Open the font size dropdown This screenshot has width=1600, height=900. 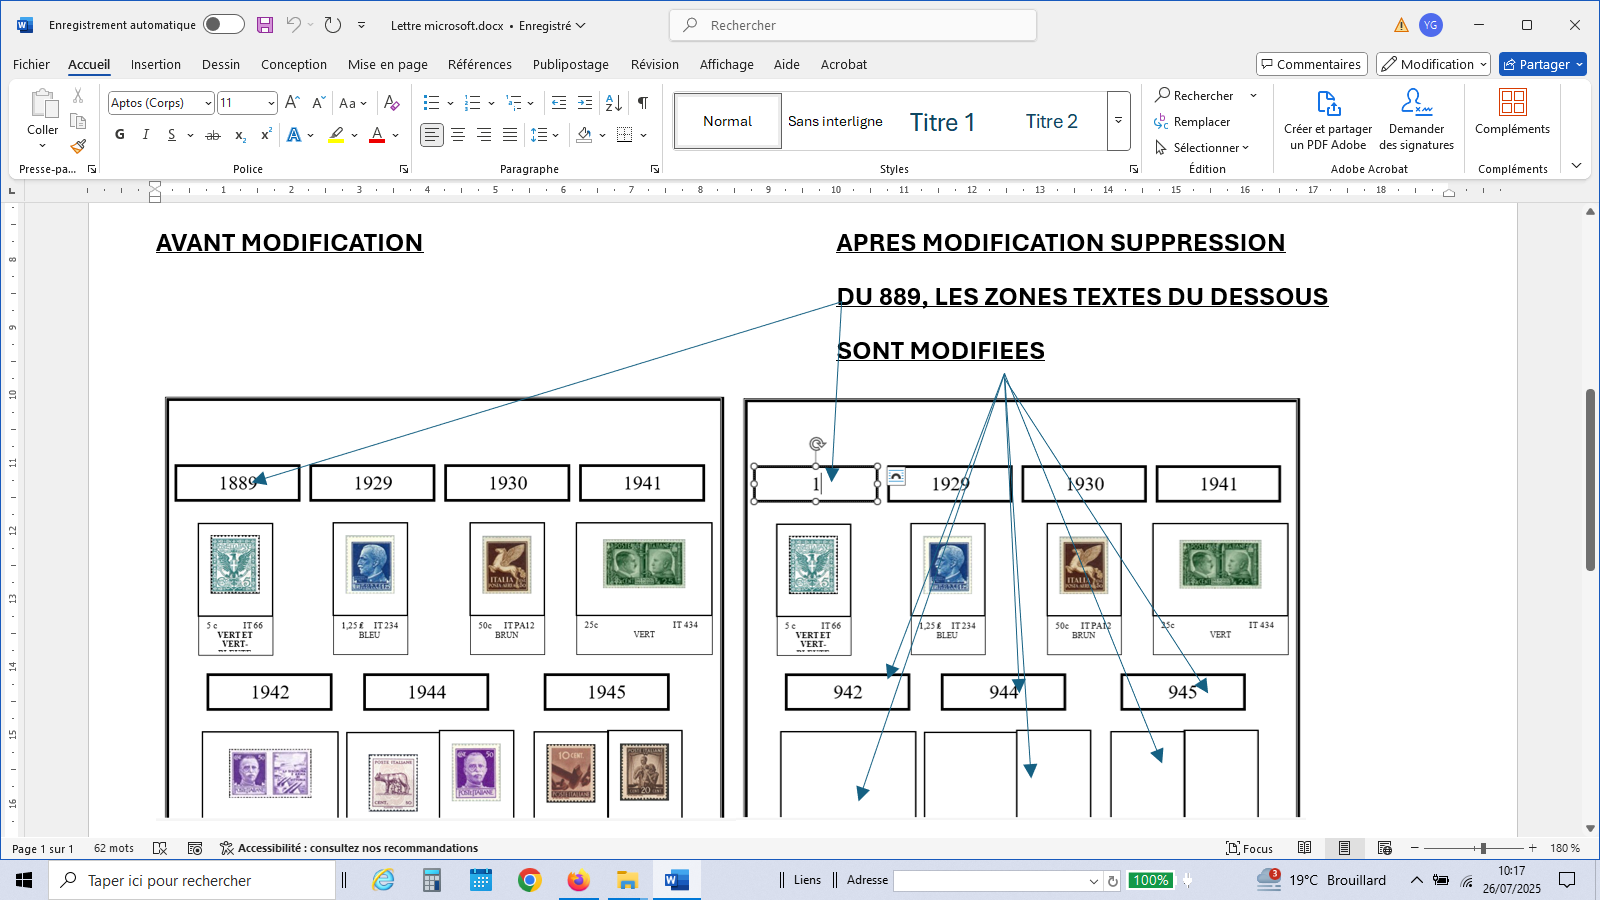click(271, 103)
